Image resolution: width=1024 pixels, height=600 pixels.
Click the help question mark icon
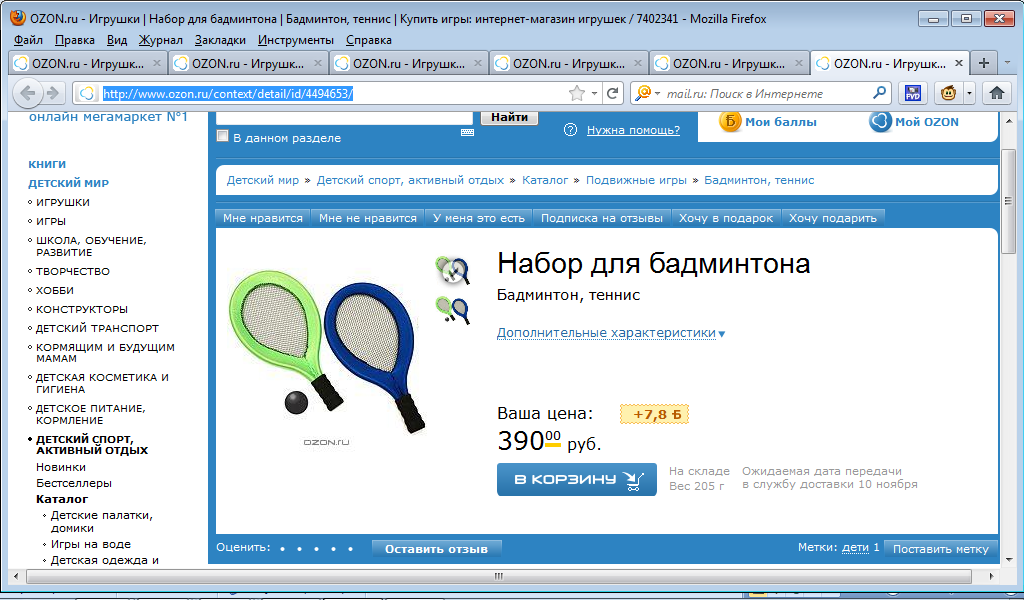570,130
